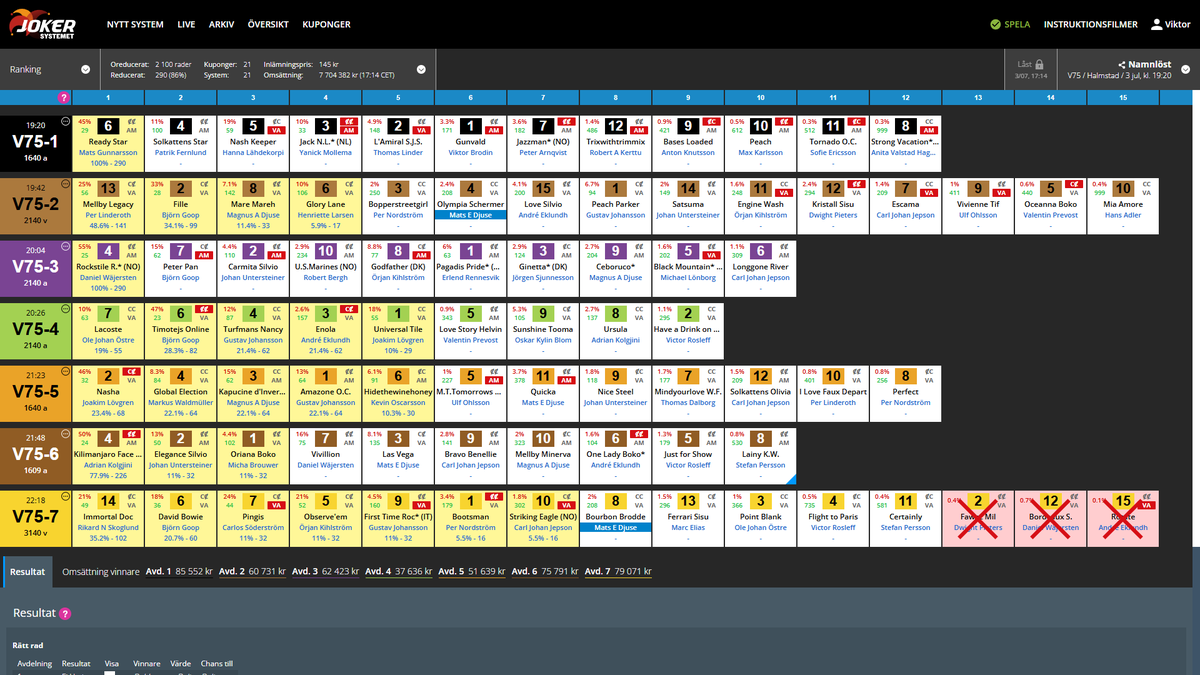Toggle horse number 4 Rockstile R.* (NO)
Viewport: 1200px width, 675px height.
click(x=109, y=251)
